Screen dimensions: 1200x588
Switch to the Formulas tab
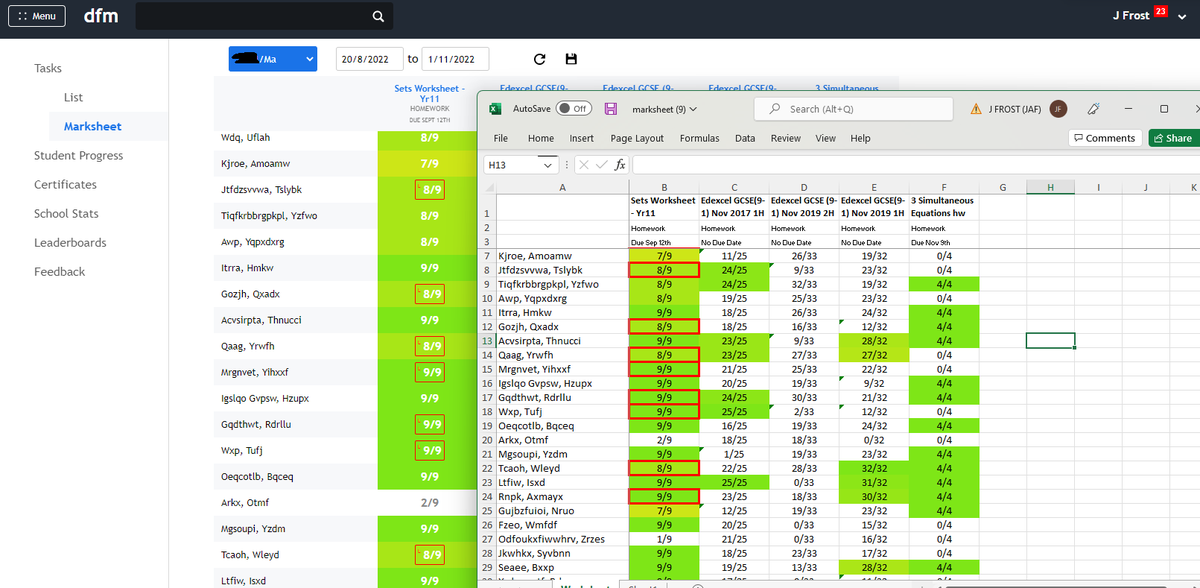(x=699, y=138)
